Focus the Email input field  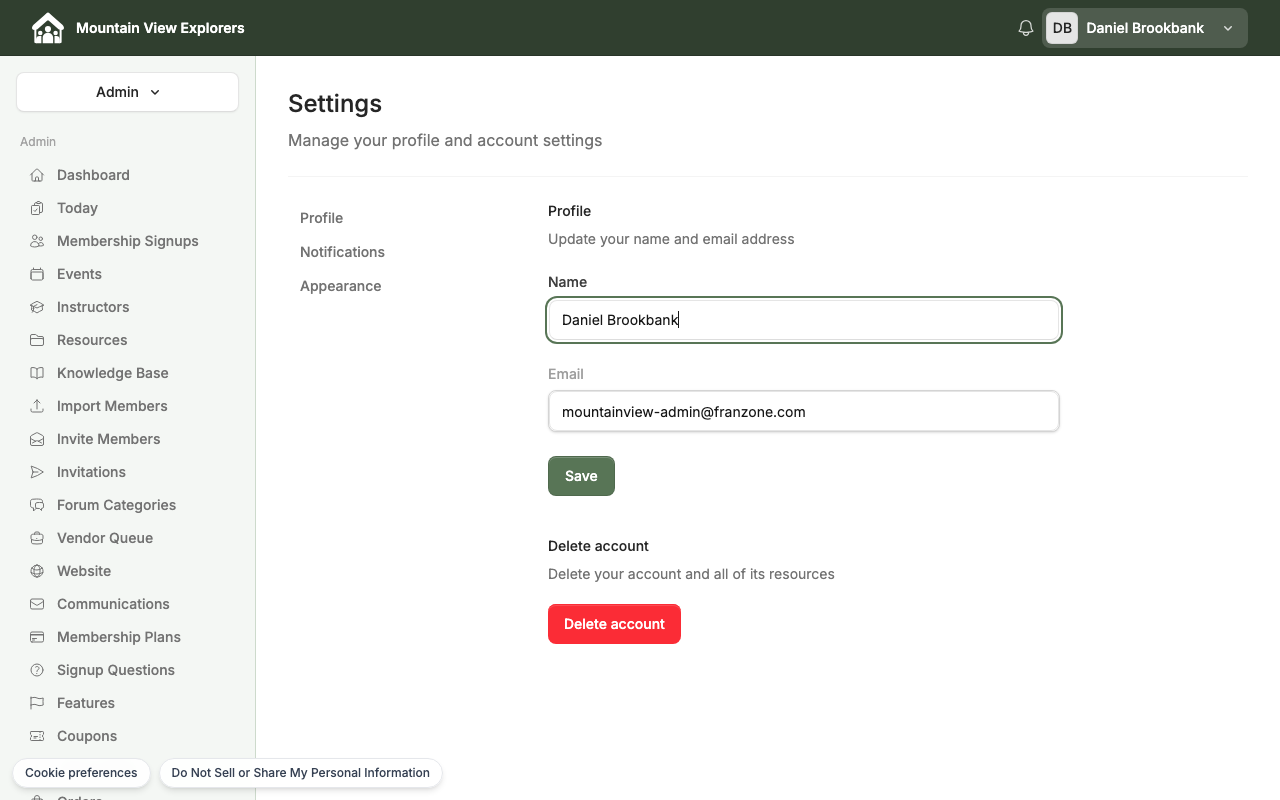(804, 412)
